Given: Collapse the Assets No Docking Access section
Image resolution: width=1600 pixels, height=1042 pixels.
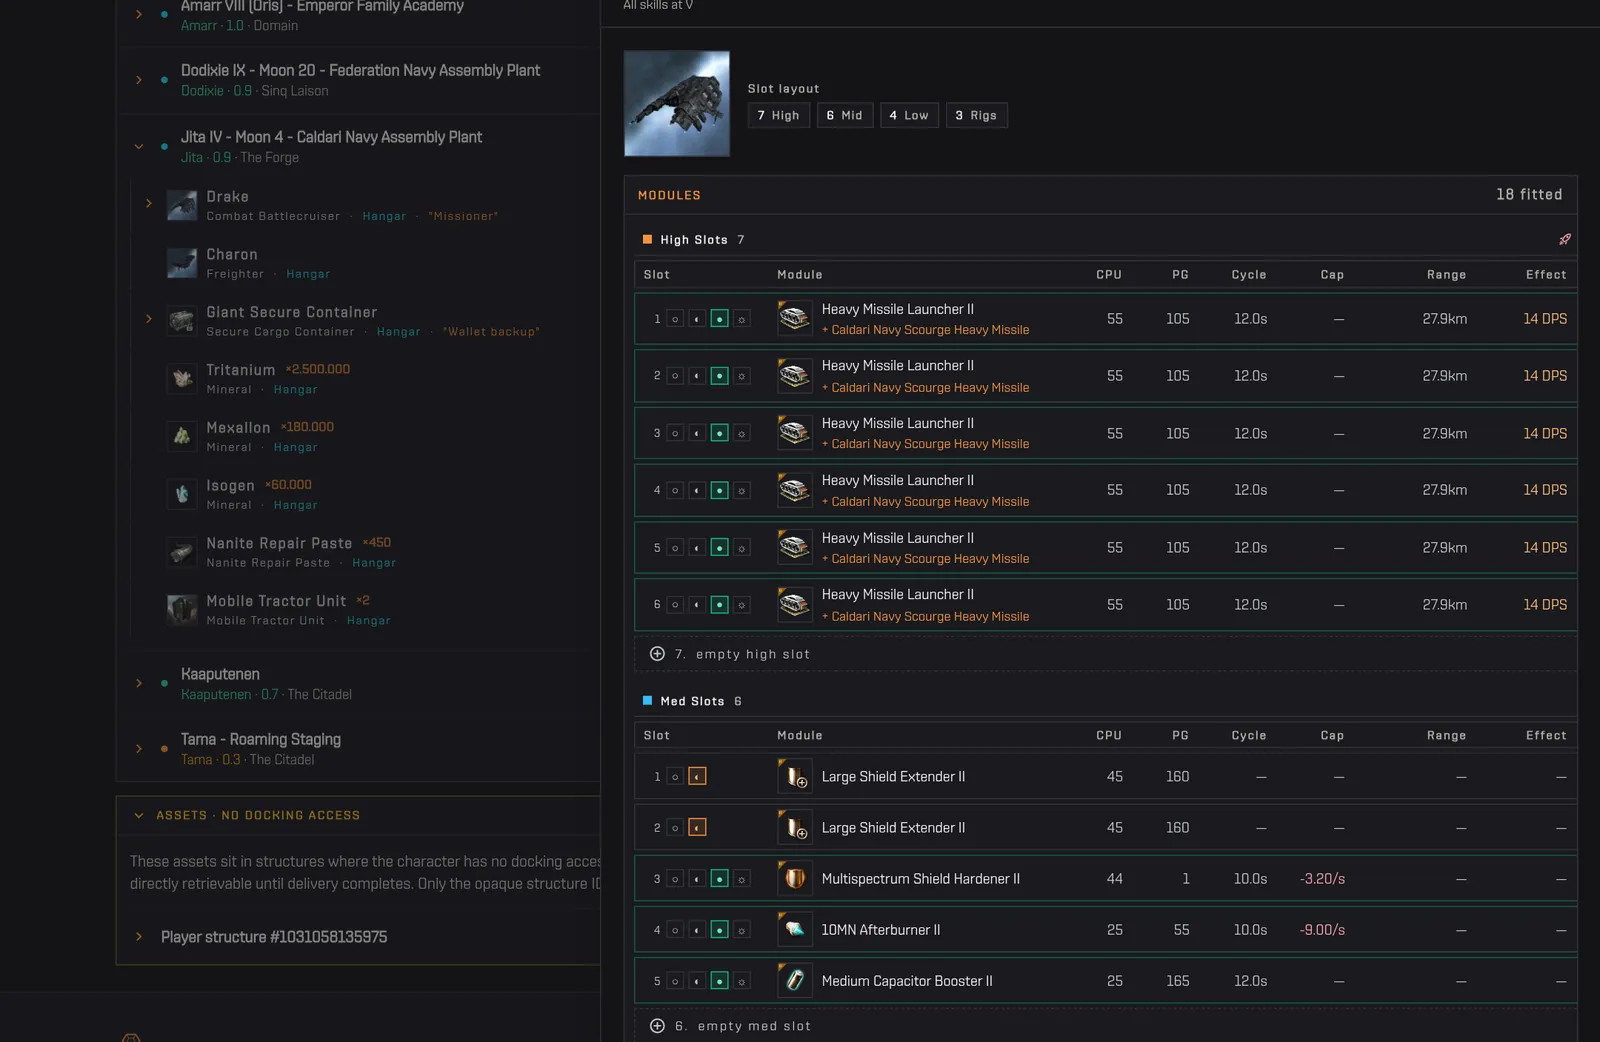Looking at the screenshot, I should click(139, 815).
